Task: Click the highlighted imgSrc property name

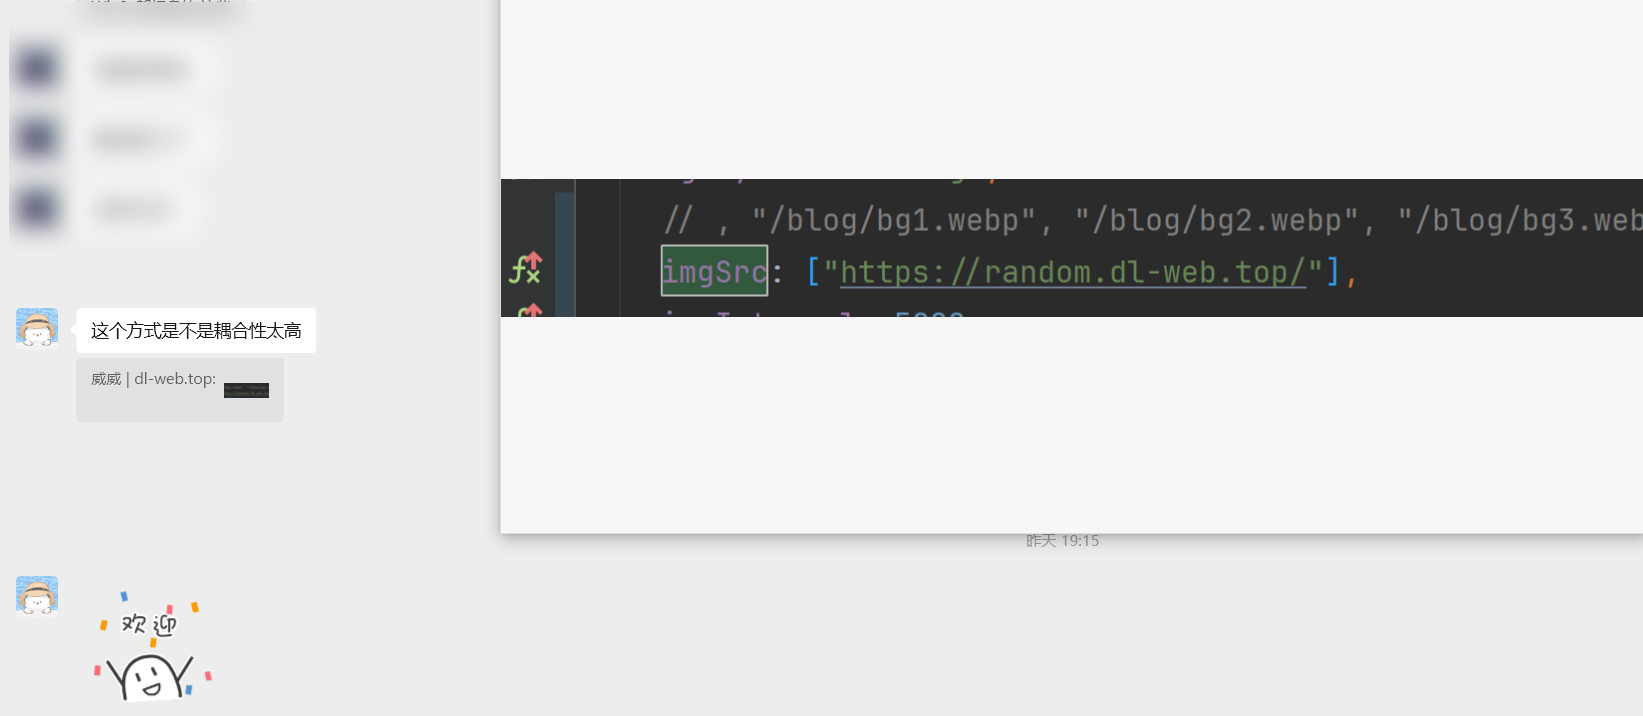Action: pyautogui.click(x=714, y=271)
